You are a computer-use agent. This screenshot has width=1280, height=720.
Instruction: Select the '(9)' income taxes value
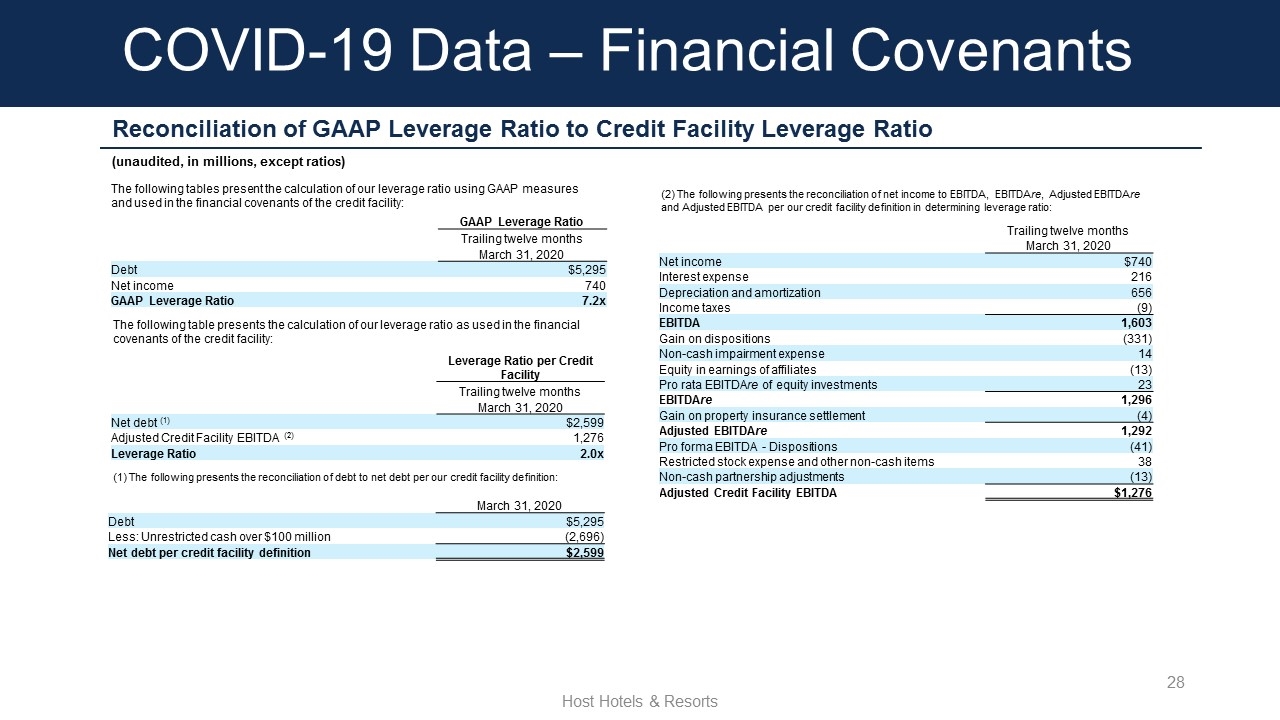click(x=1144, y=308)
